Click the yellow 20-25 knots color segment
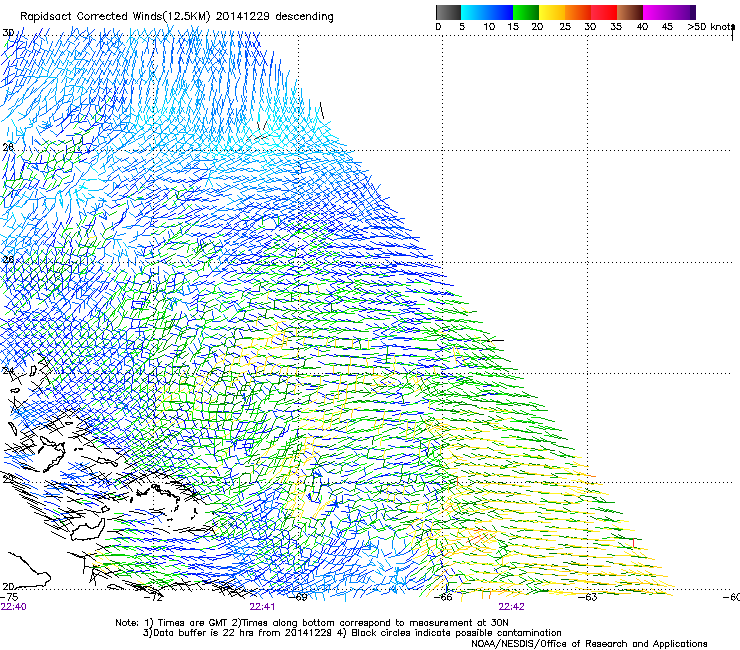 click(x=552, y=12)
